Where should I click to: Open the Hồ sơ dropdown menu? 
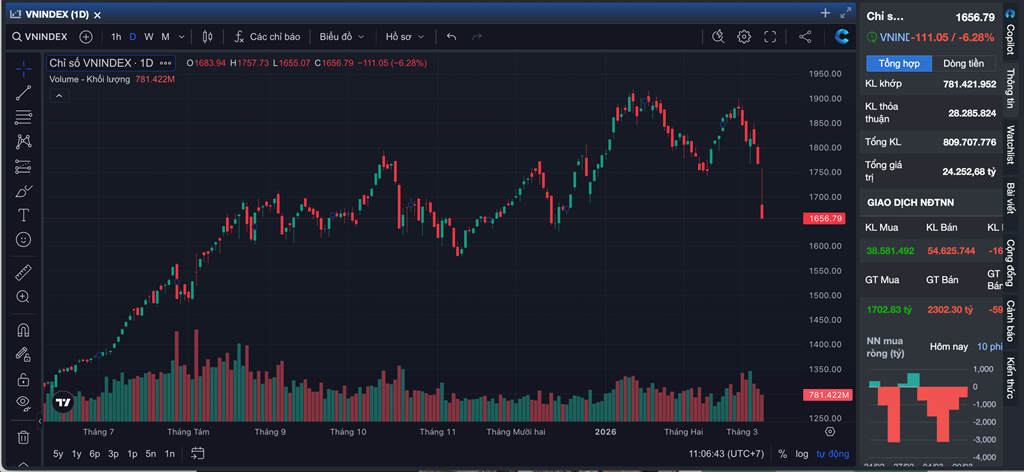click(x=405, y=37)
